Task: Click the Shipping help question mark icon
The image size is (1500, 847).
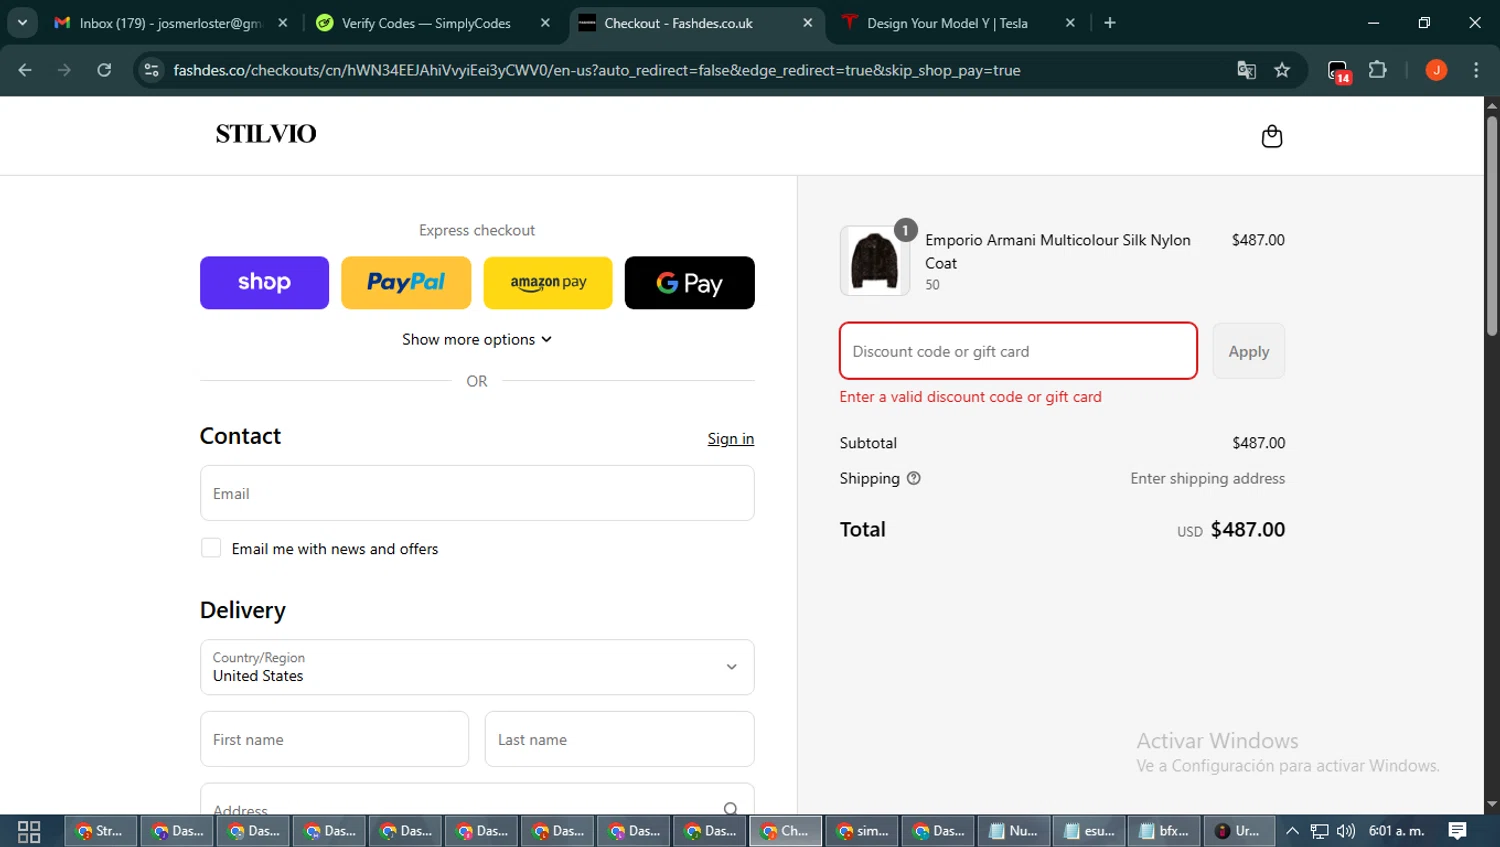Action: 913,478
